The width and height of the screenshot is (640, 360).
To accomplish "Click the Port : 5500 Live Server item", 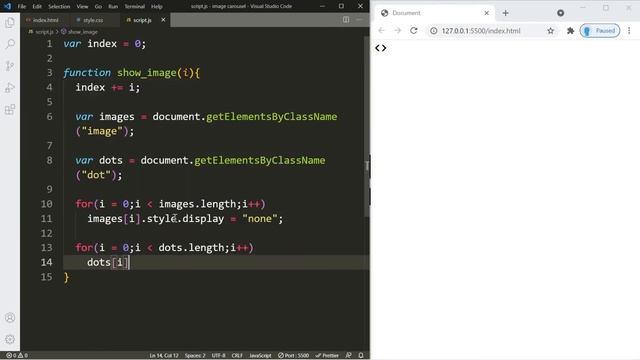I will pyautogui.click(x=293, y=356).
